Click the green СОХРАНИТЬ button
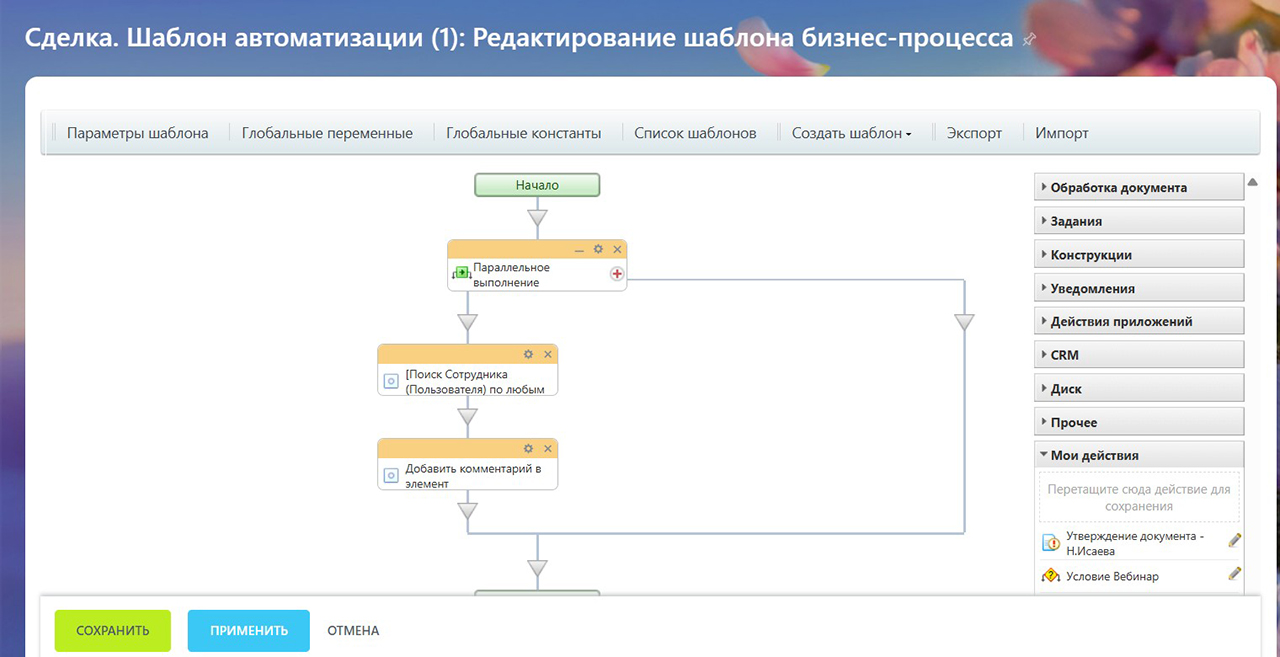This screenshot has width=1280, height=657. tap(113, 631)
